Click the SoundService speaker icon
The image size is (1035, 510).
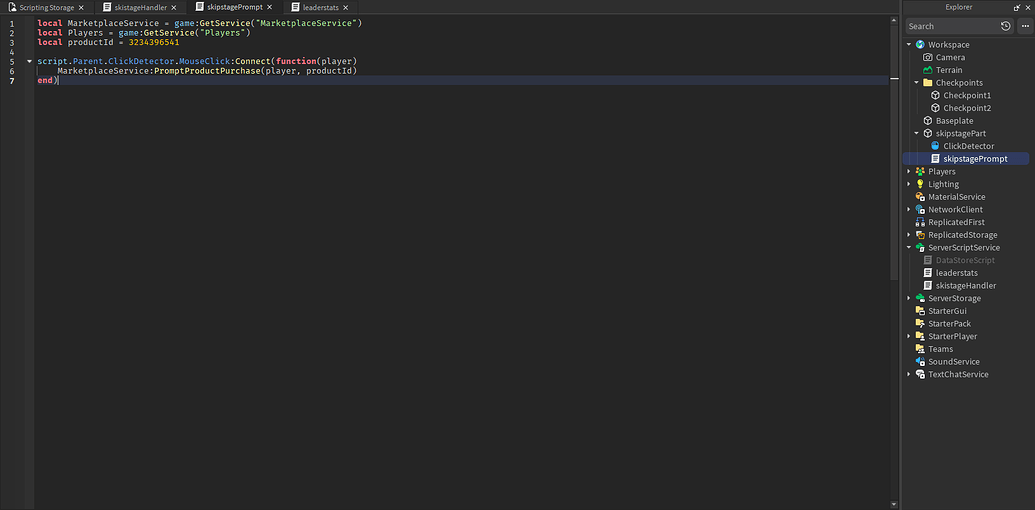tap(920, 362)
